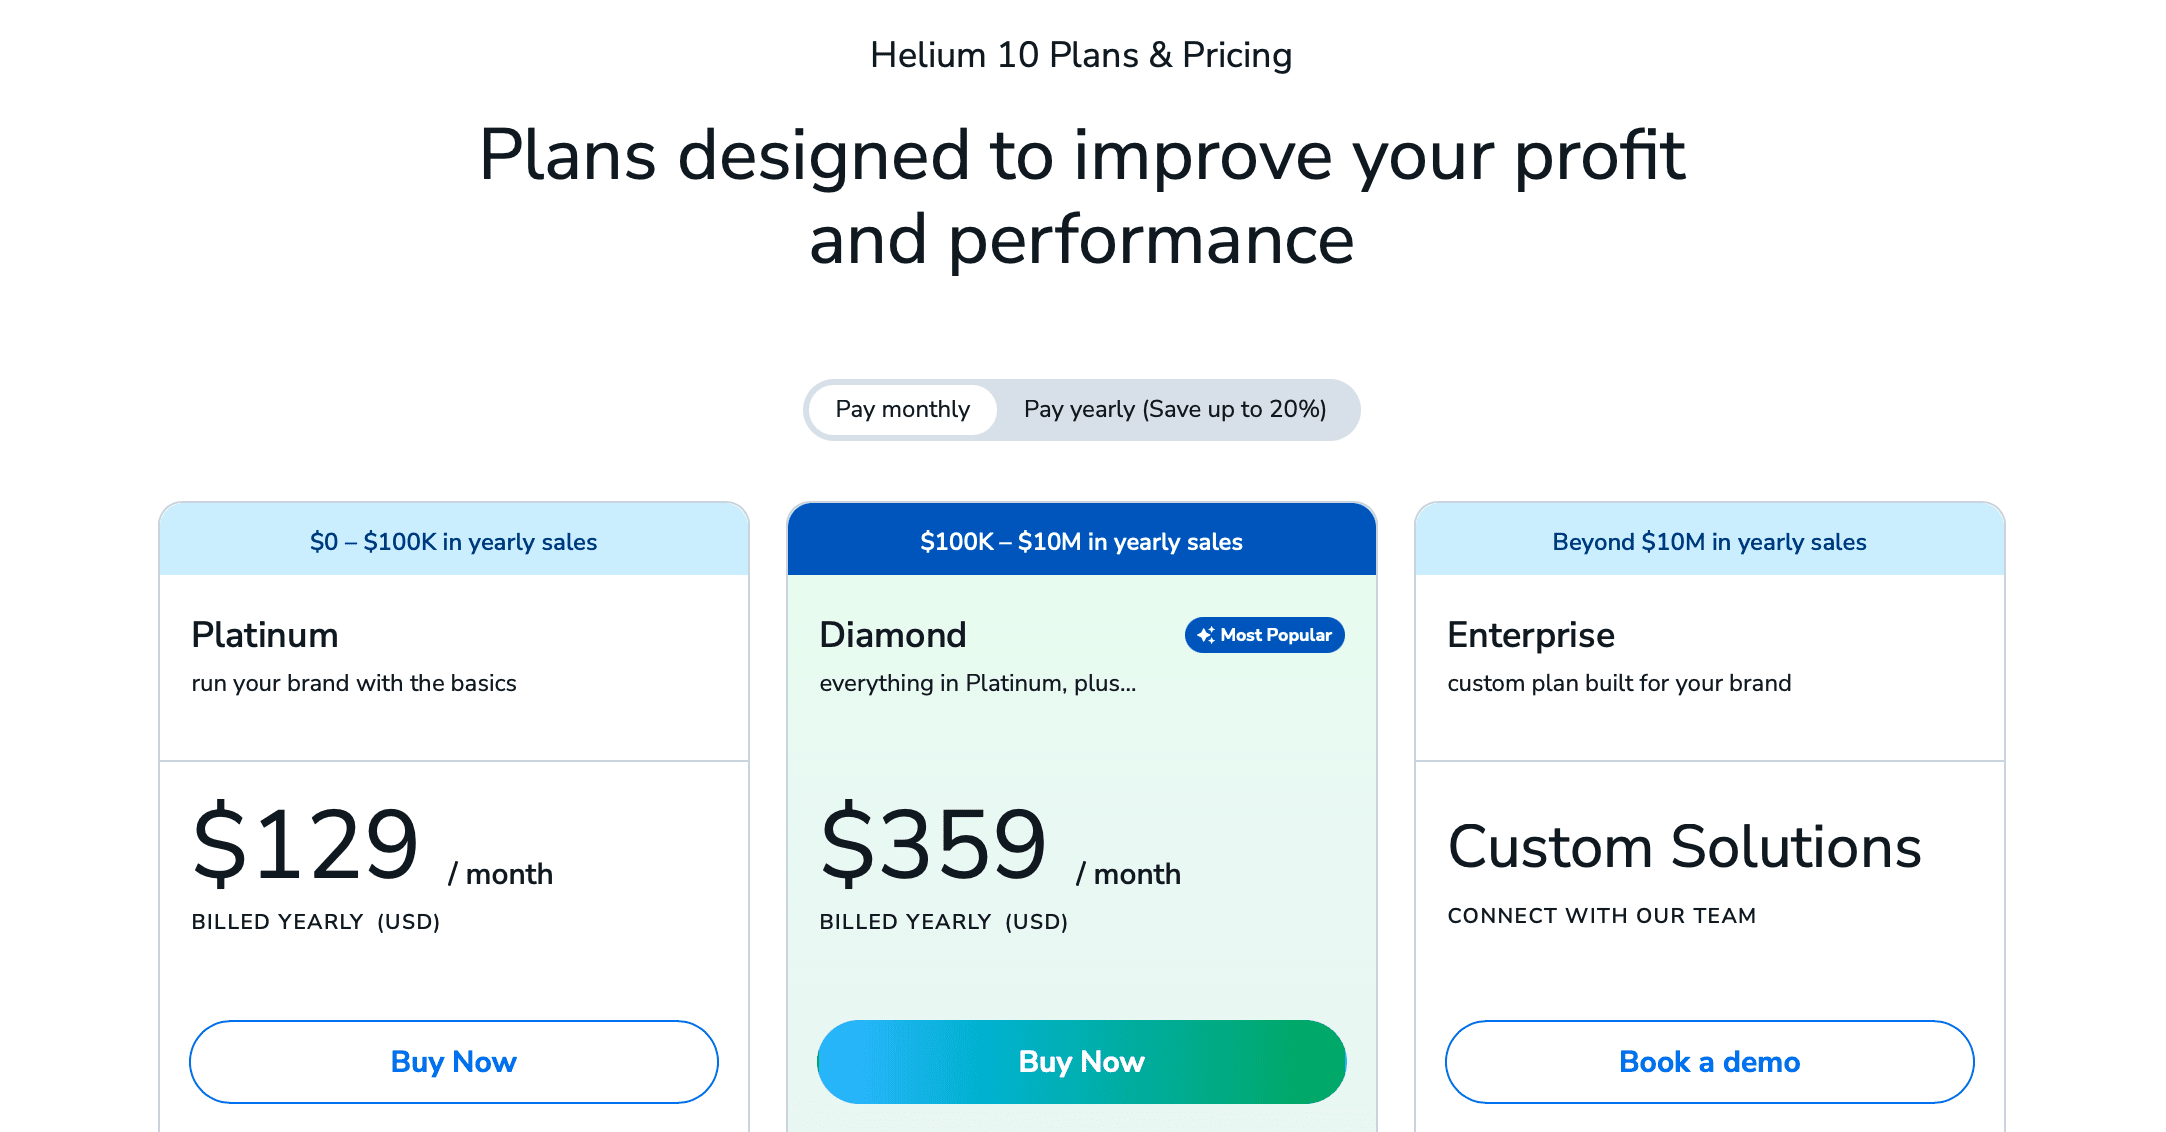Screen dimensions: 2166x1132
Task: Click the Beyond $10M yearly sales banner
Action: (1709, 541)
